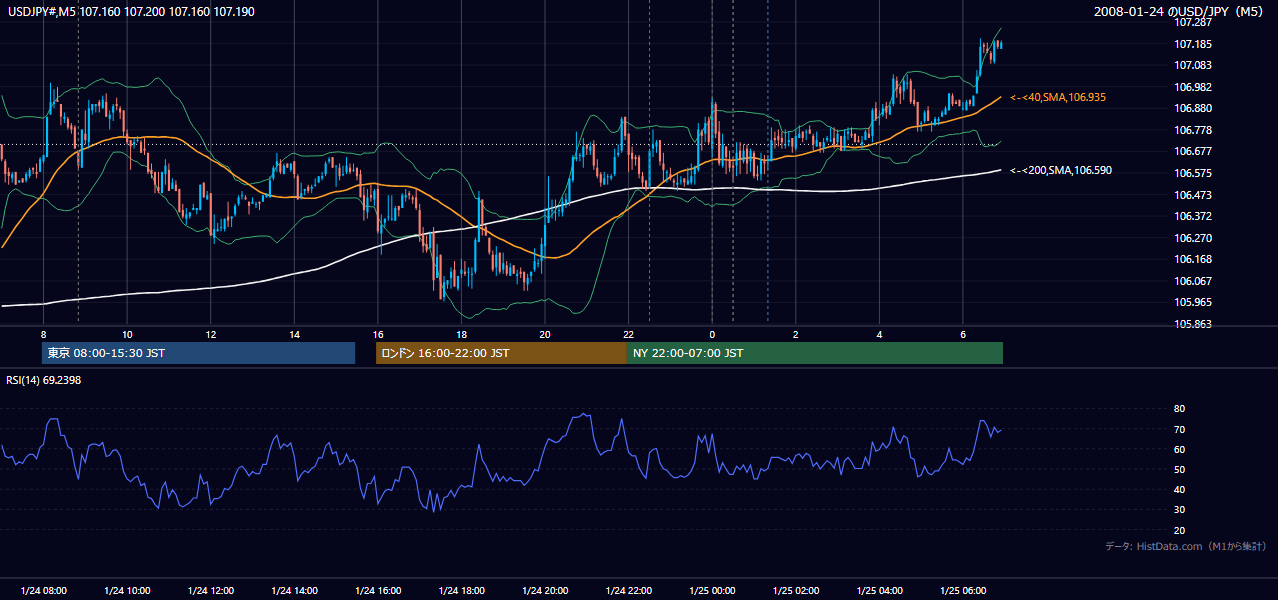This screenshot has height=600, width=1278.
Task: Click the 1/24 16:00 time axis label
Action: [x=378, y=591]
